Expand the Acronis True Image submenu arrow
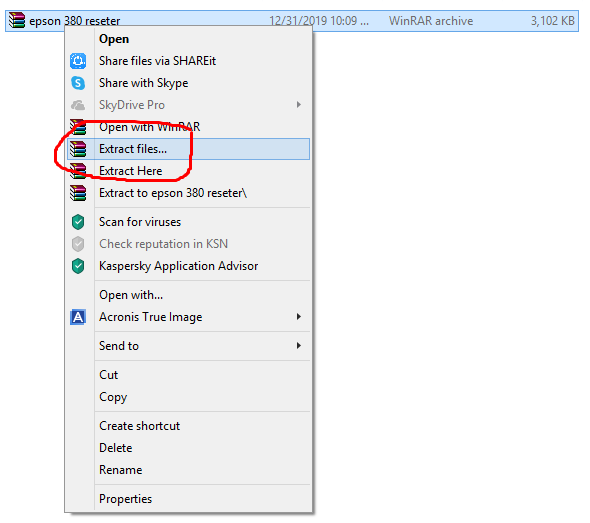The image size is (590, 523). [x=299, y=316]
